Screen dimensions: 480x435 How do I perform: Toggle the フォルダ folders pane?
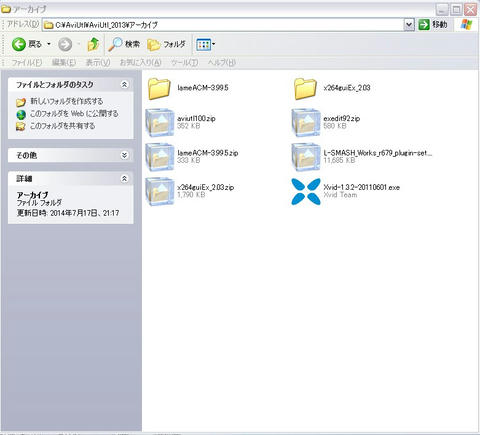coord(166,44)
